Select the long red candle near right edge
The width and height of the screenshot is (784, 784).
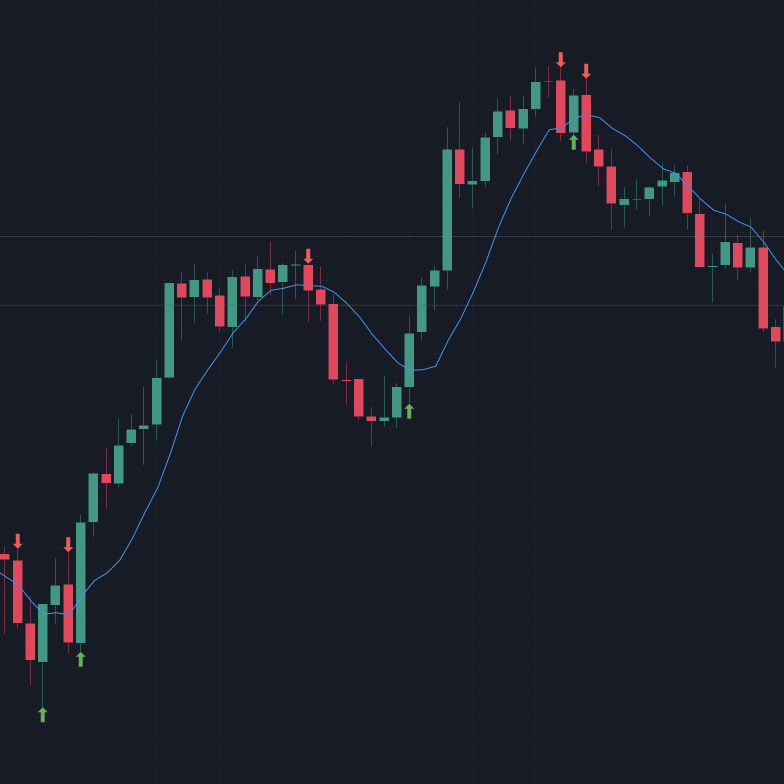pos(763,288)
